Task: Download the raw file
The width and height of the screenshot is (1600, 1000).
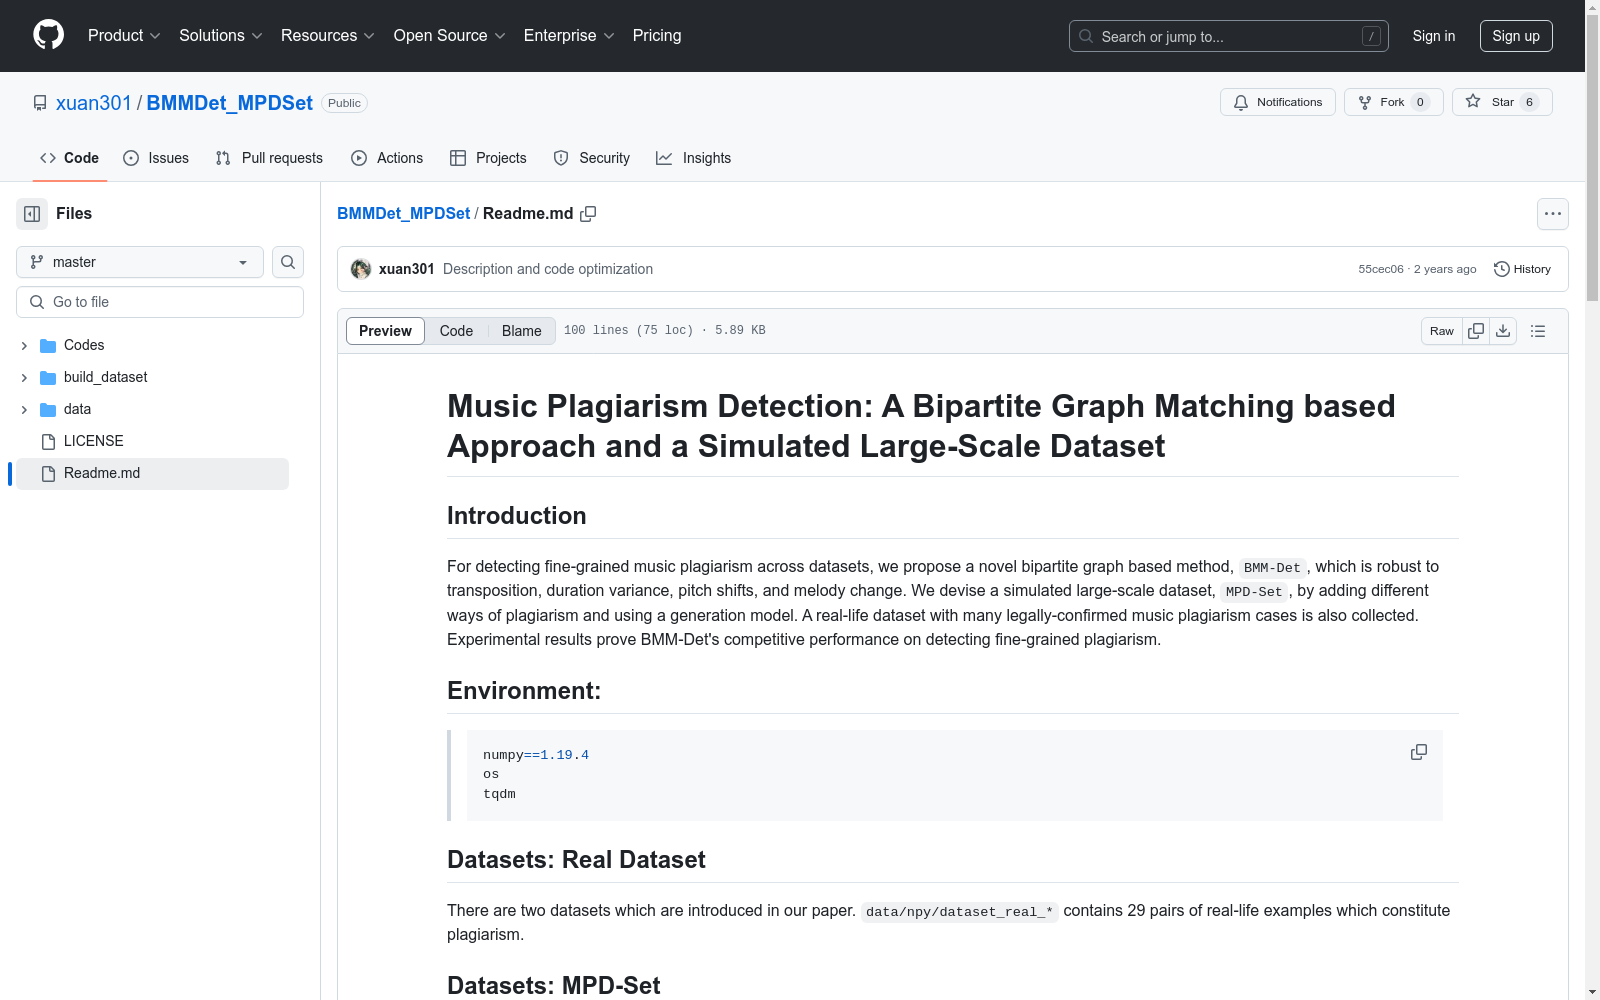Action: point(1503,331)
